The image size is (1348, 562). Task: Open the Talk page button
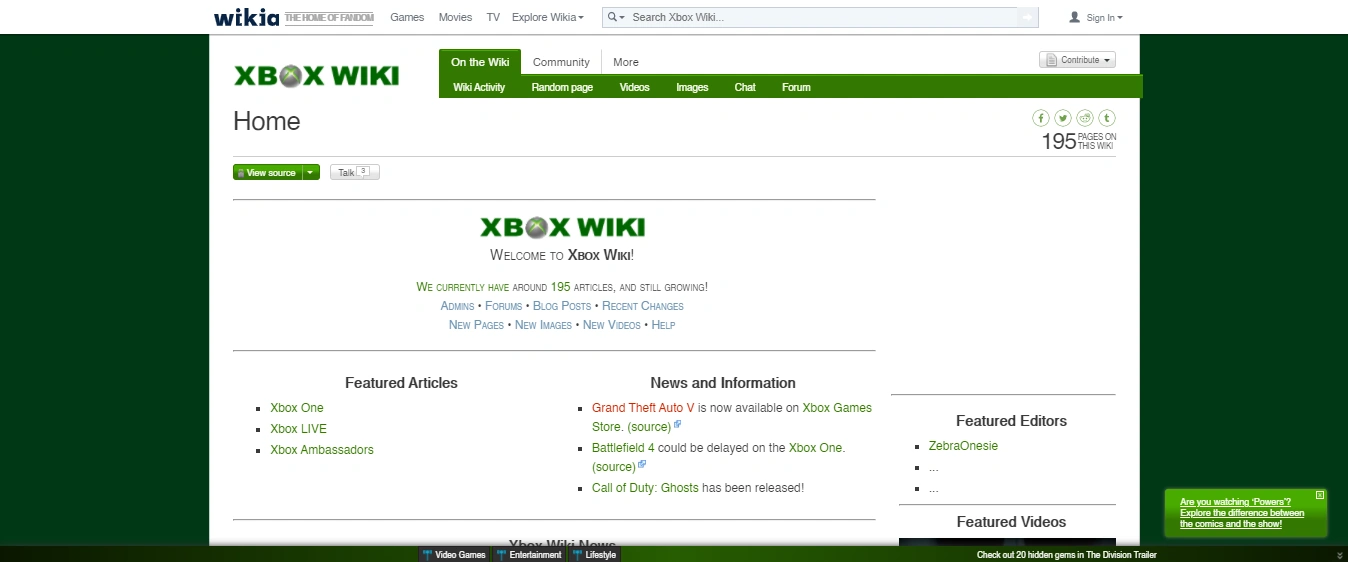coord(355,172)
